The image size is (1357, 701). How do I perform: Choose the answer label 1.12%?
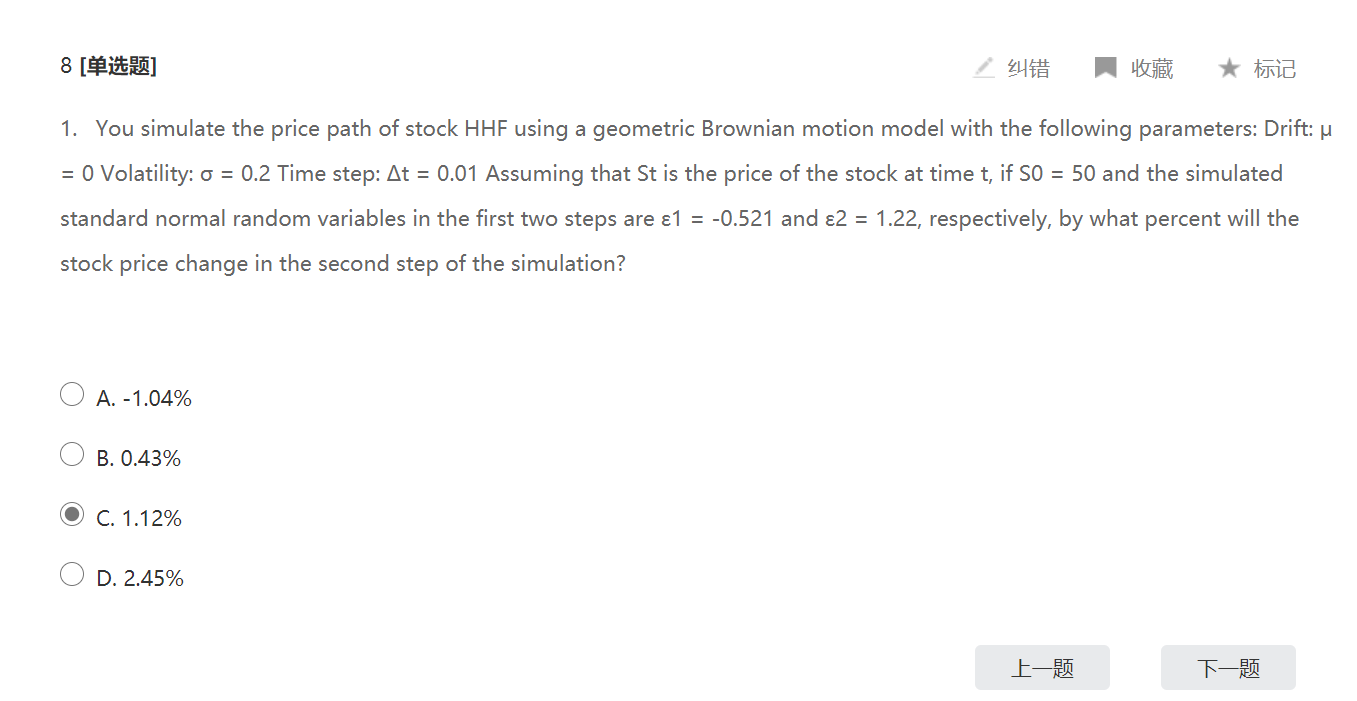152,519
